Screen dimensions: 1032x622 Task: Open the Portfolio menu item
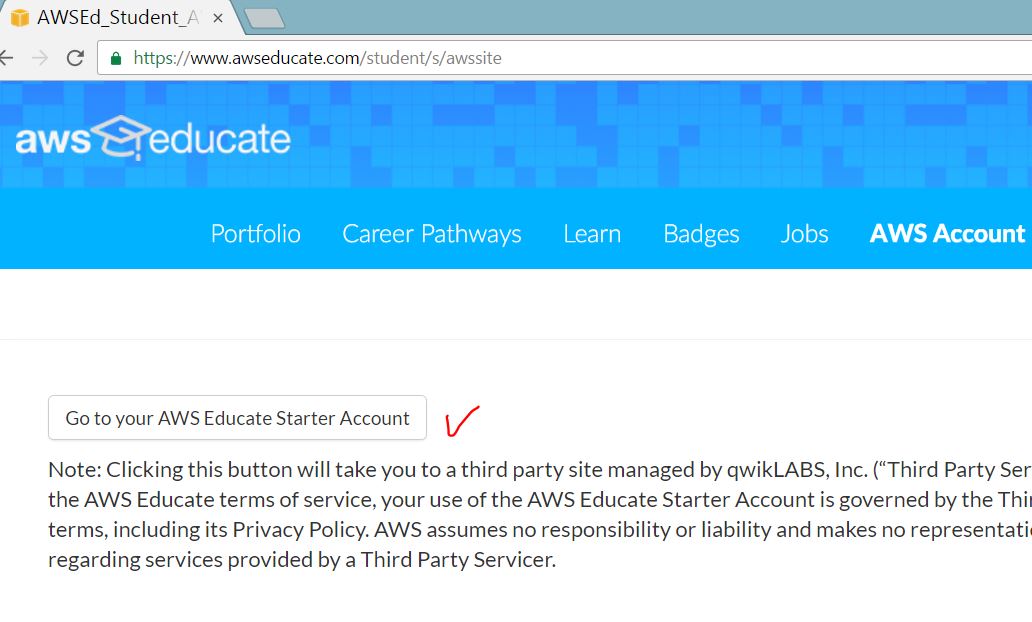(x=255, y=234)
